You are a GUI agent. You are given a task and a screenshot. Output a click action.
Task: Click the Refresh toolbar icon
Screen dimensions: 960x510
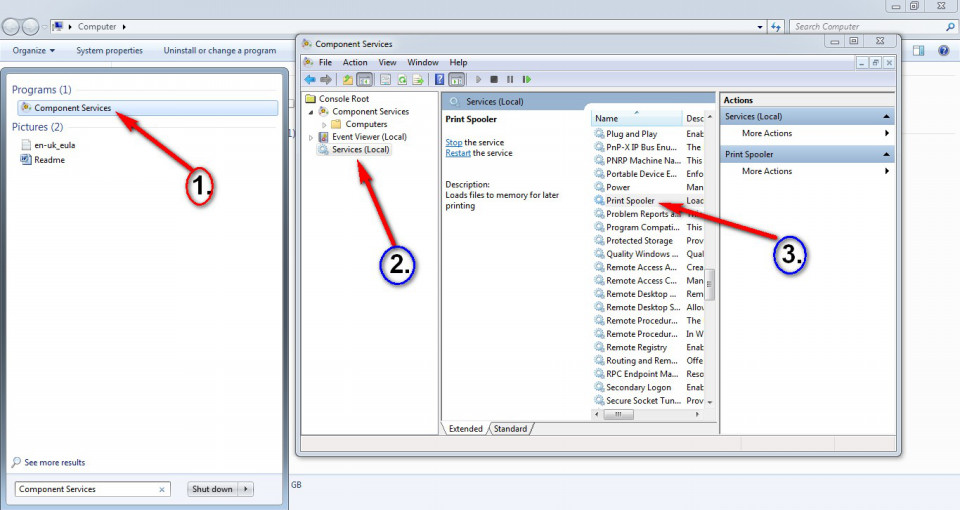point(402,79)
